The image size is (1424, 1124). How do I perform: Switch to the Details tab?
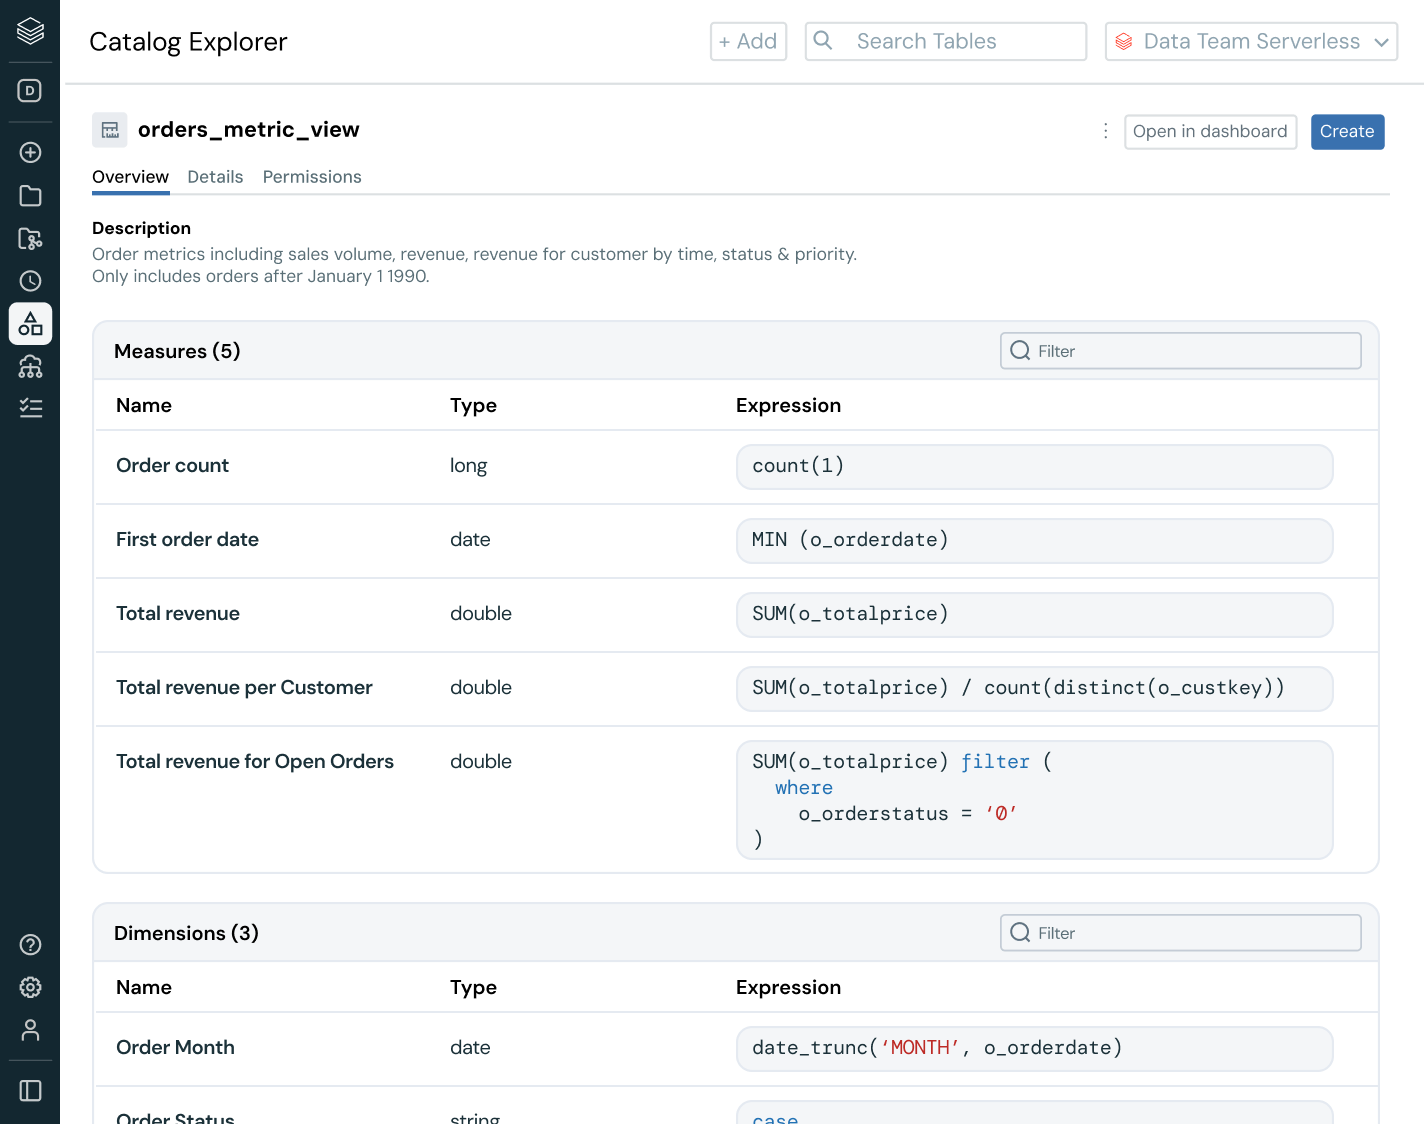pos(215,177)
